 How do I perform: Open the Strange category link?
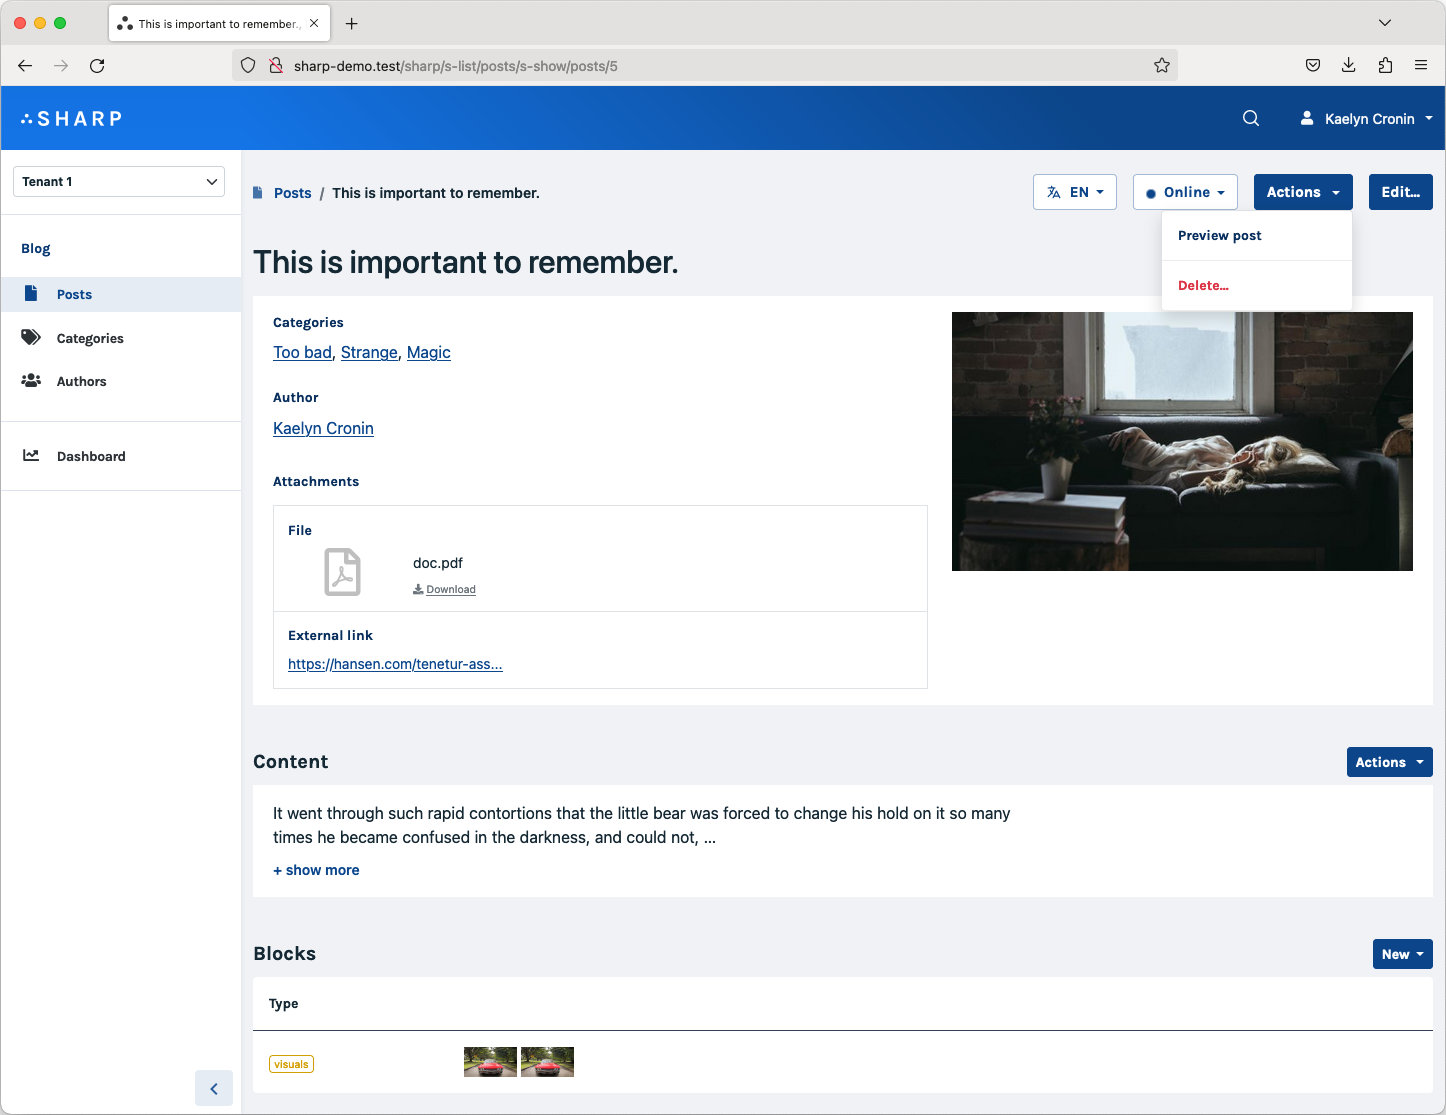point(369,352)
